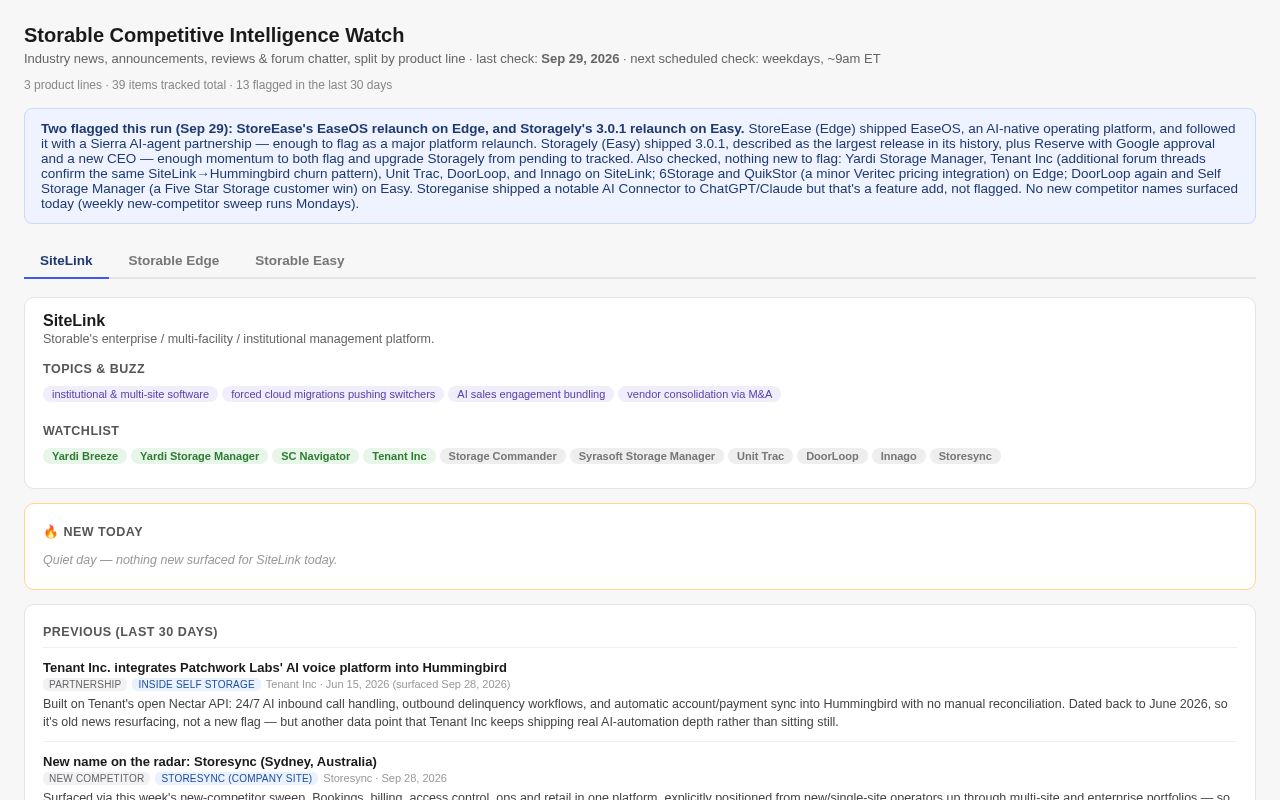Click the SiteLink card heading

click(74, 321)
